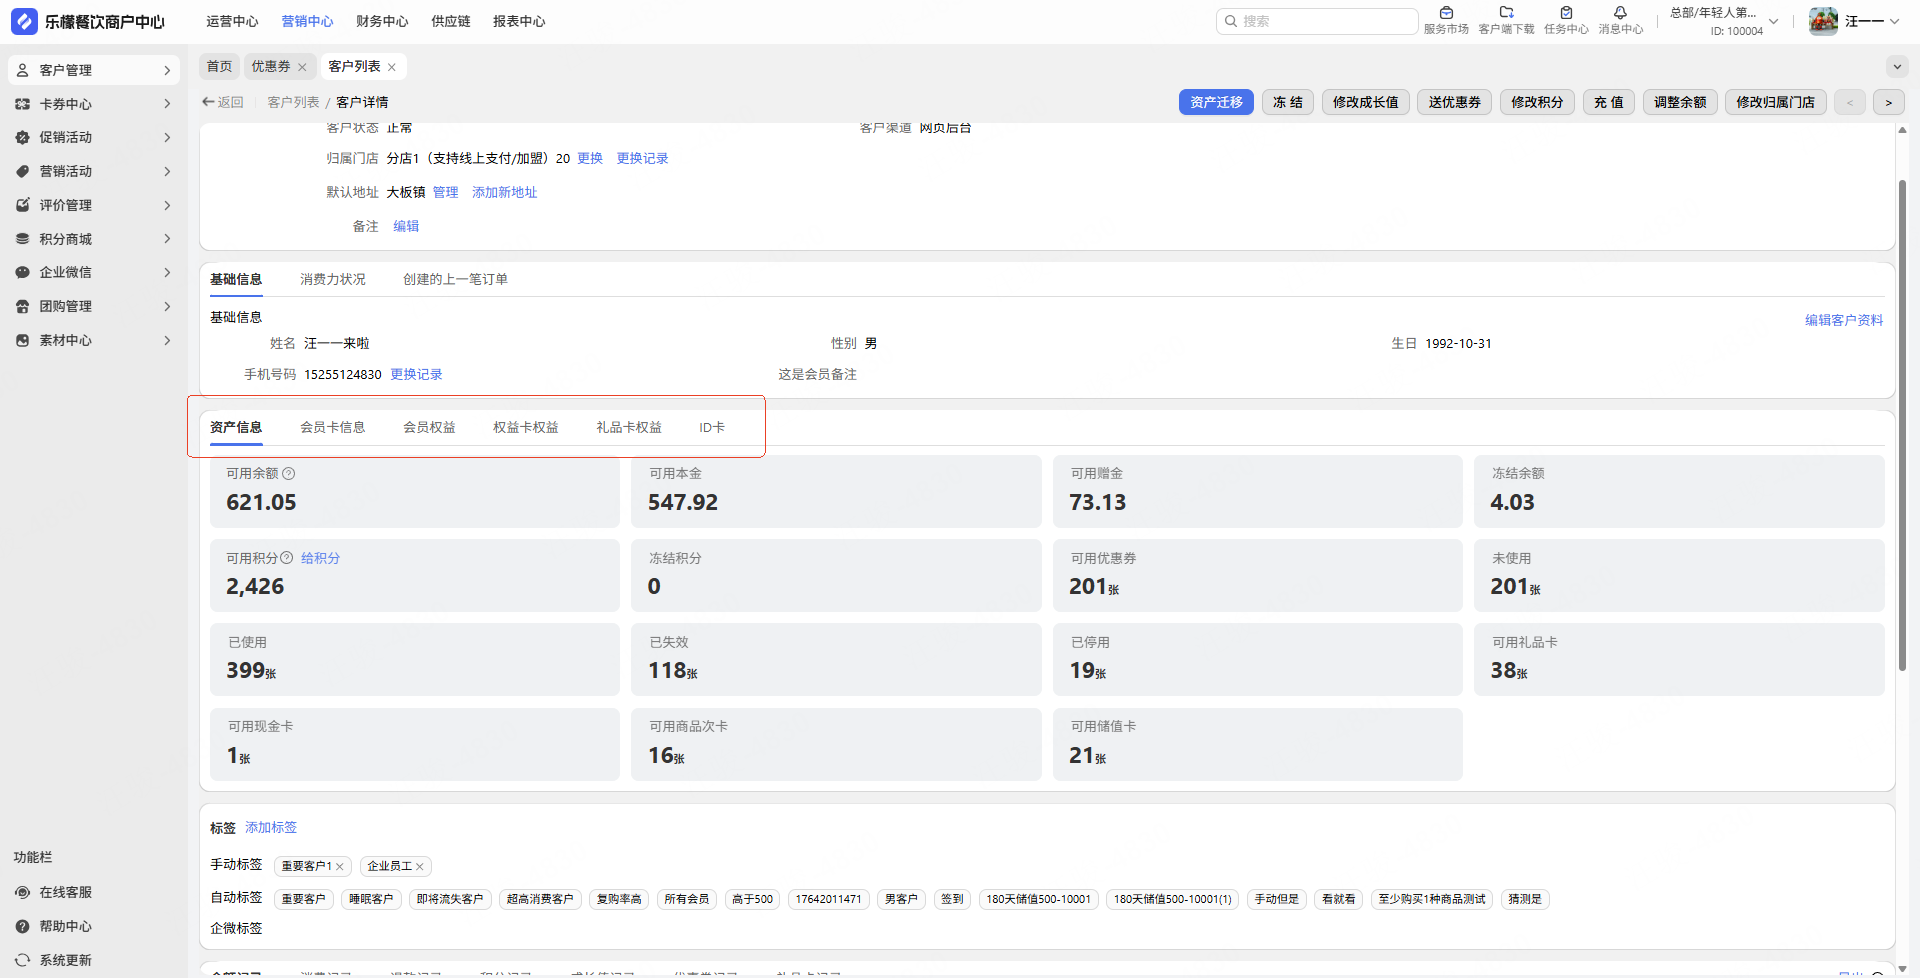Switch to the 消费力状况 tab

click(333, 279)
